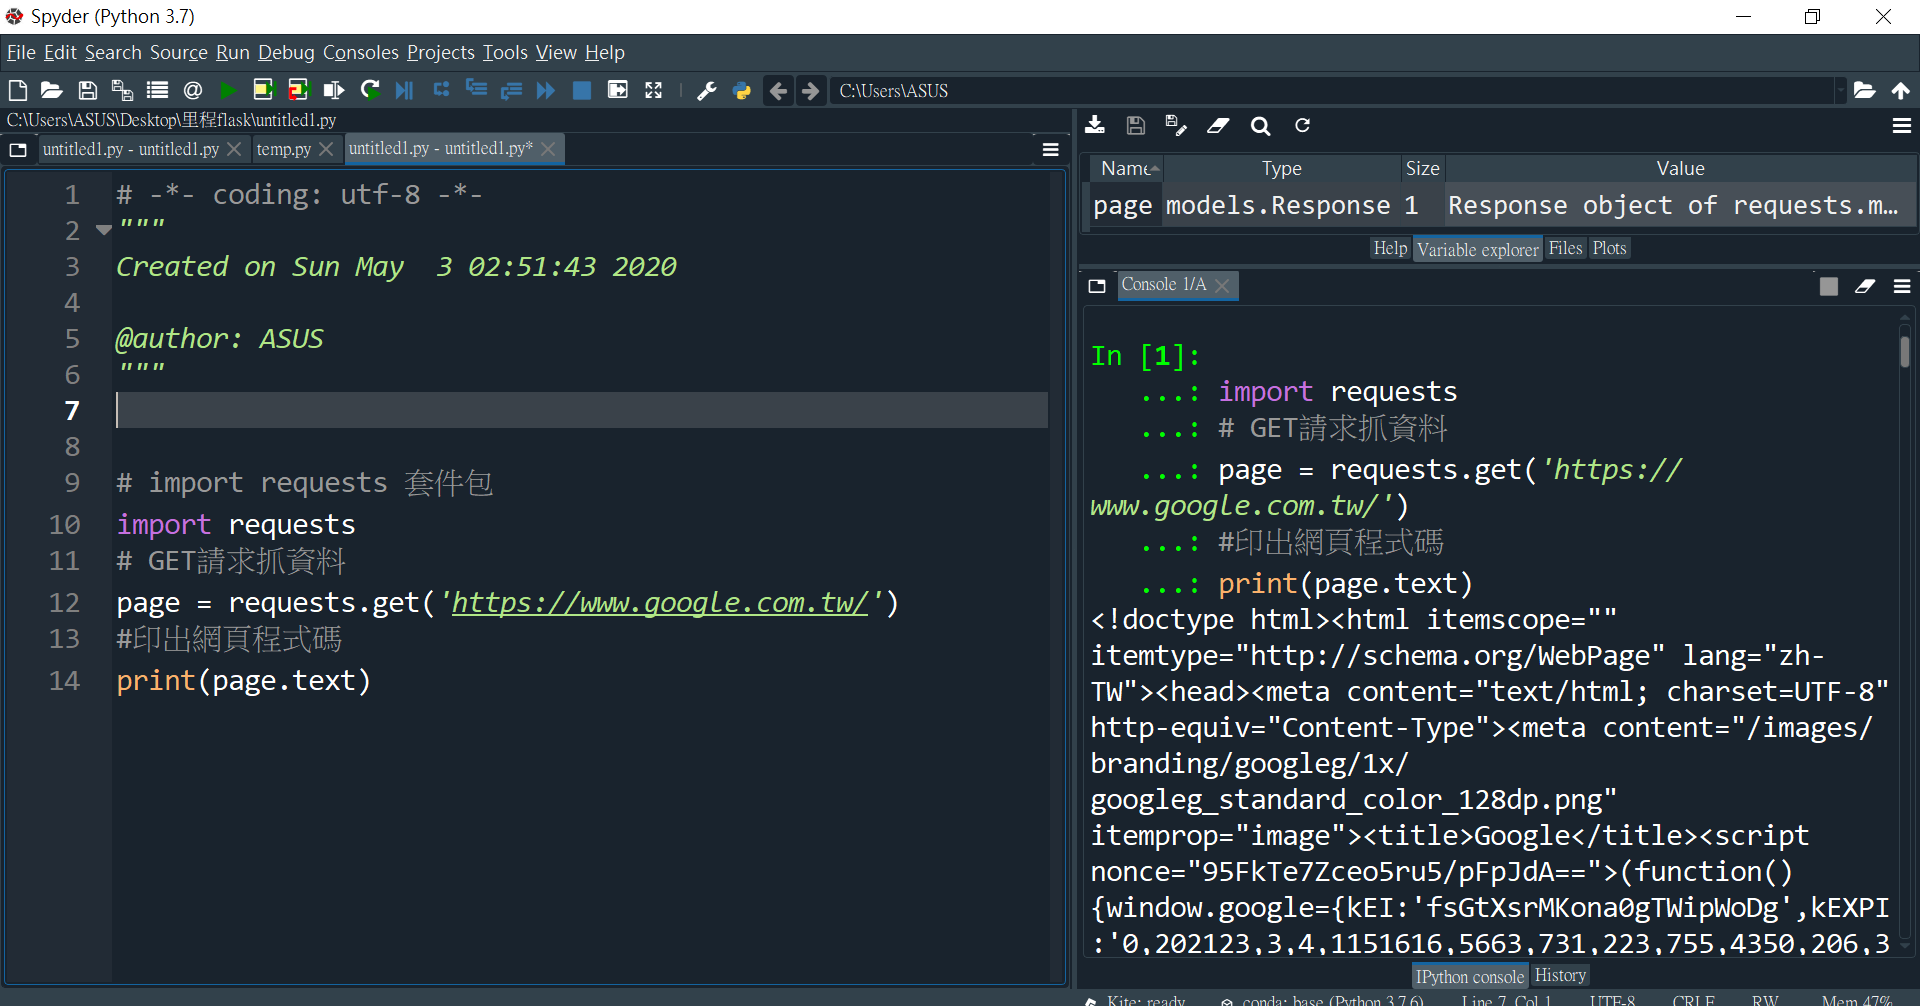1920x1006 pixels.
Task: Close the temp.py tab
Action: 326,149
